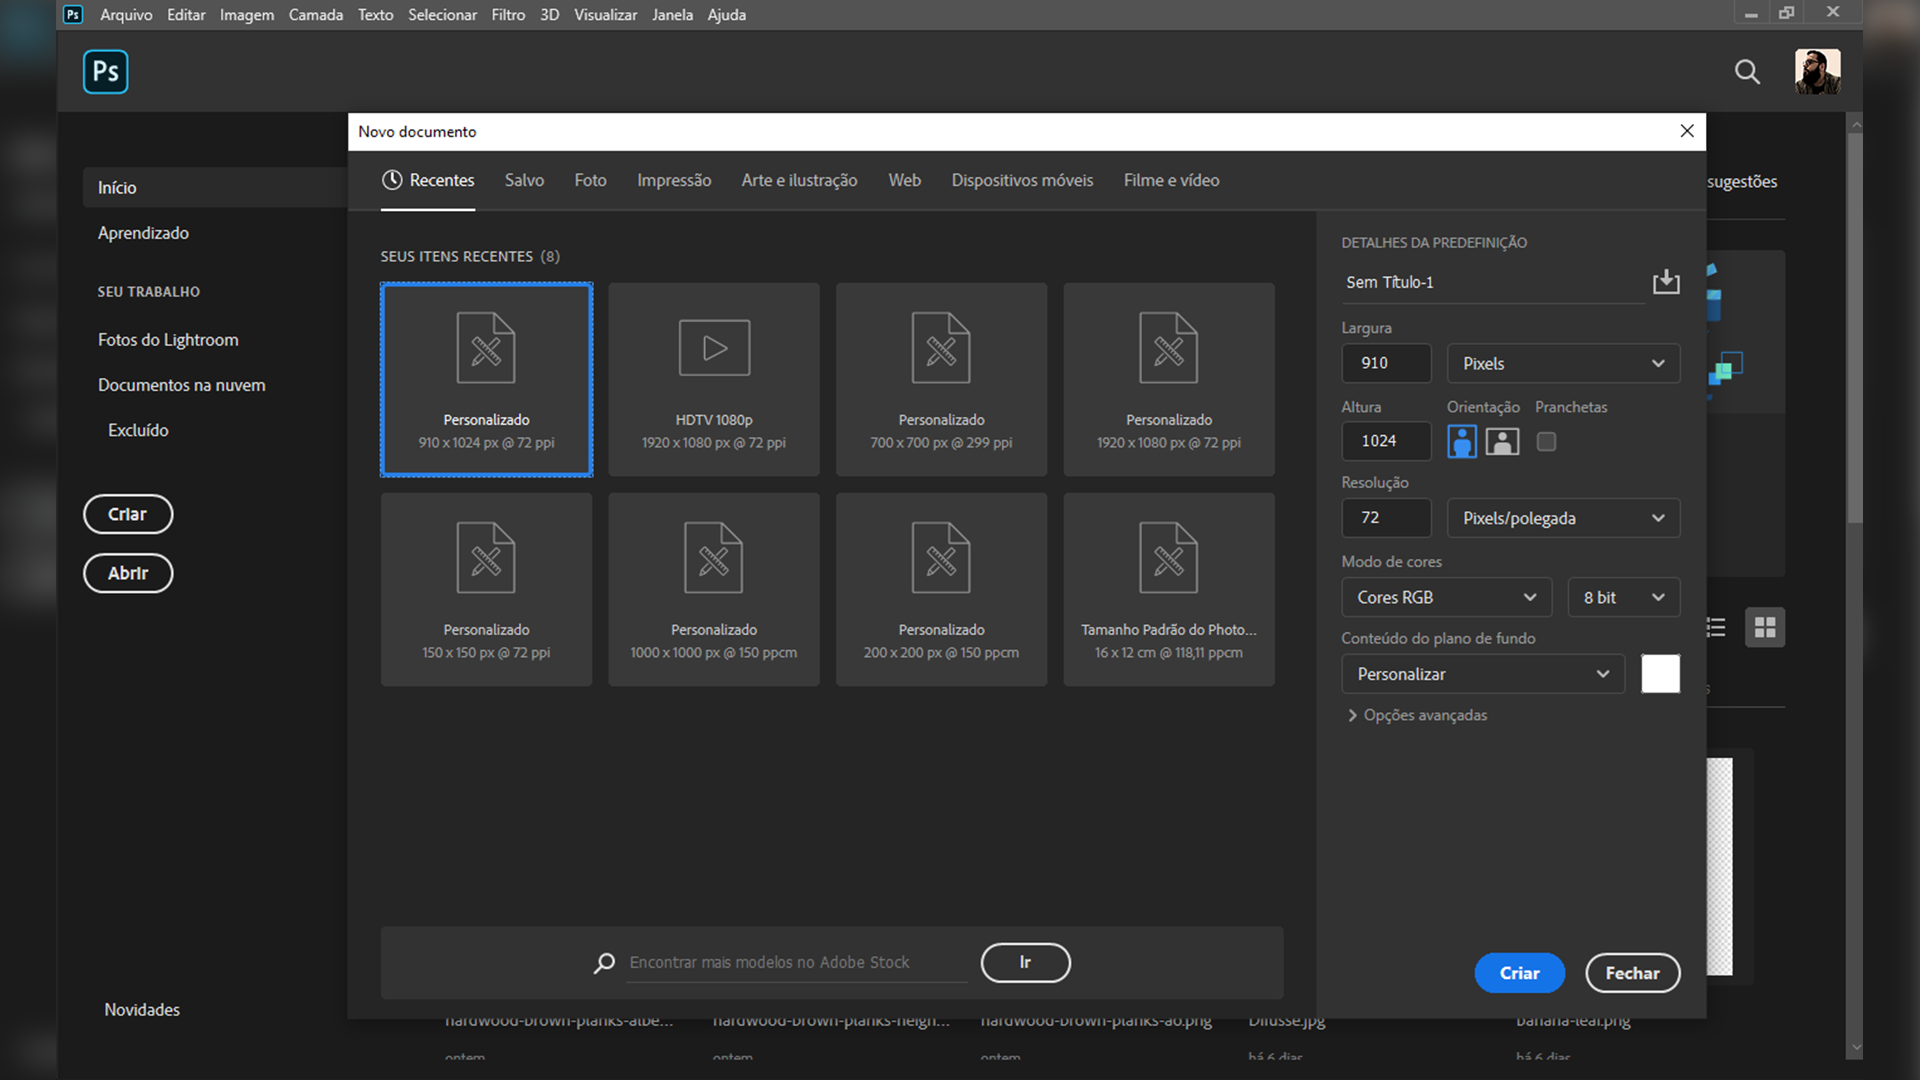Screen dimensions: 1920x1080
Task: Open the 8 bit depth dropdown
Action: [x=1624, y=597]
